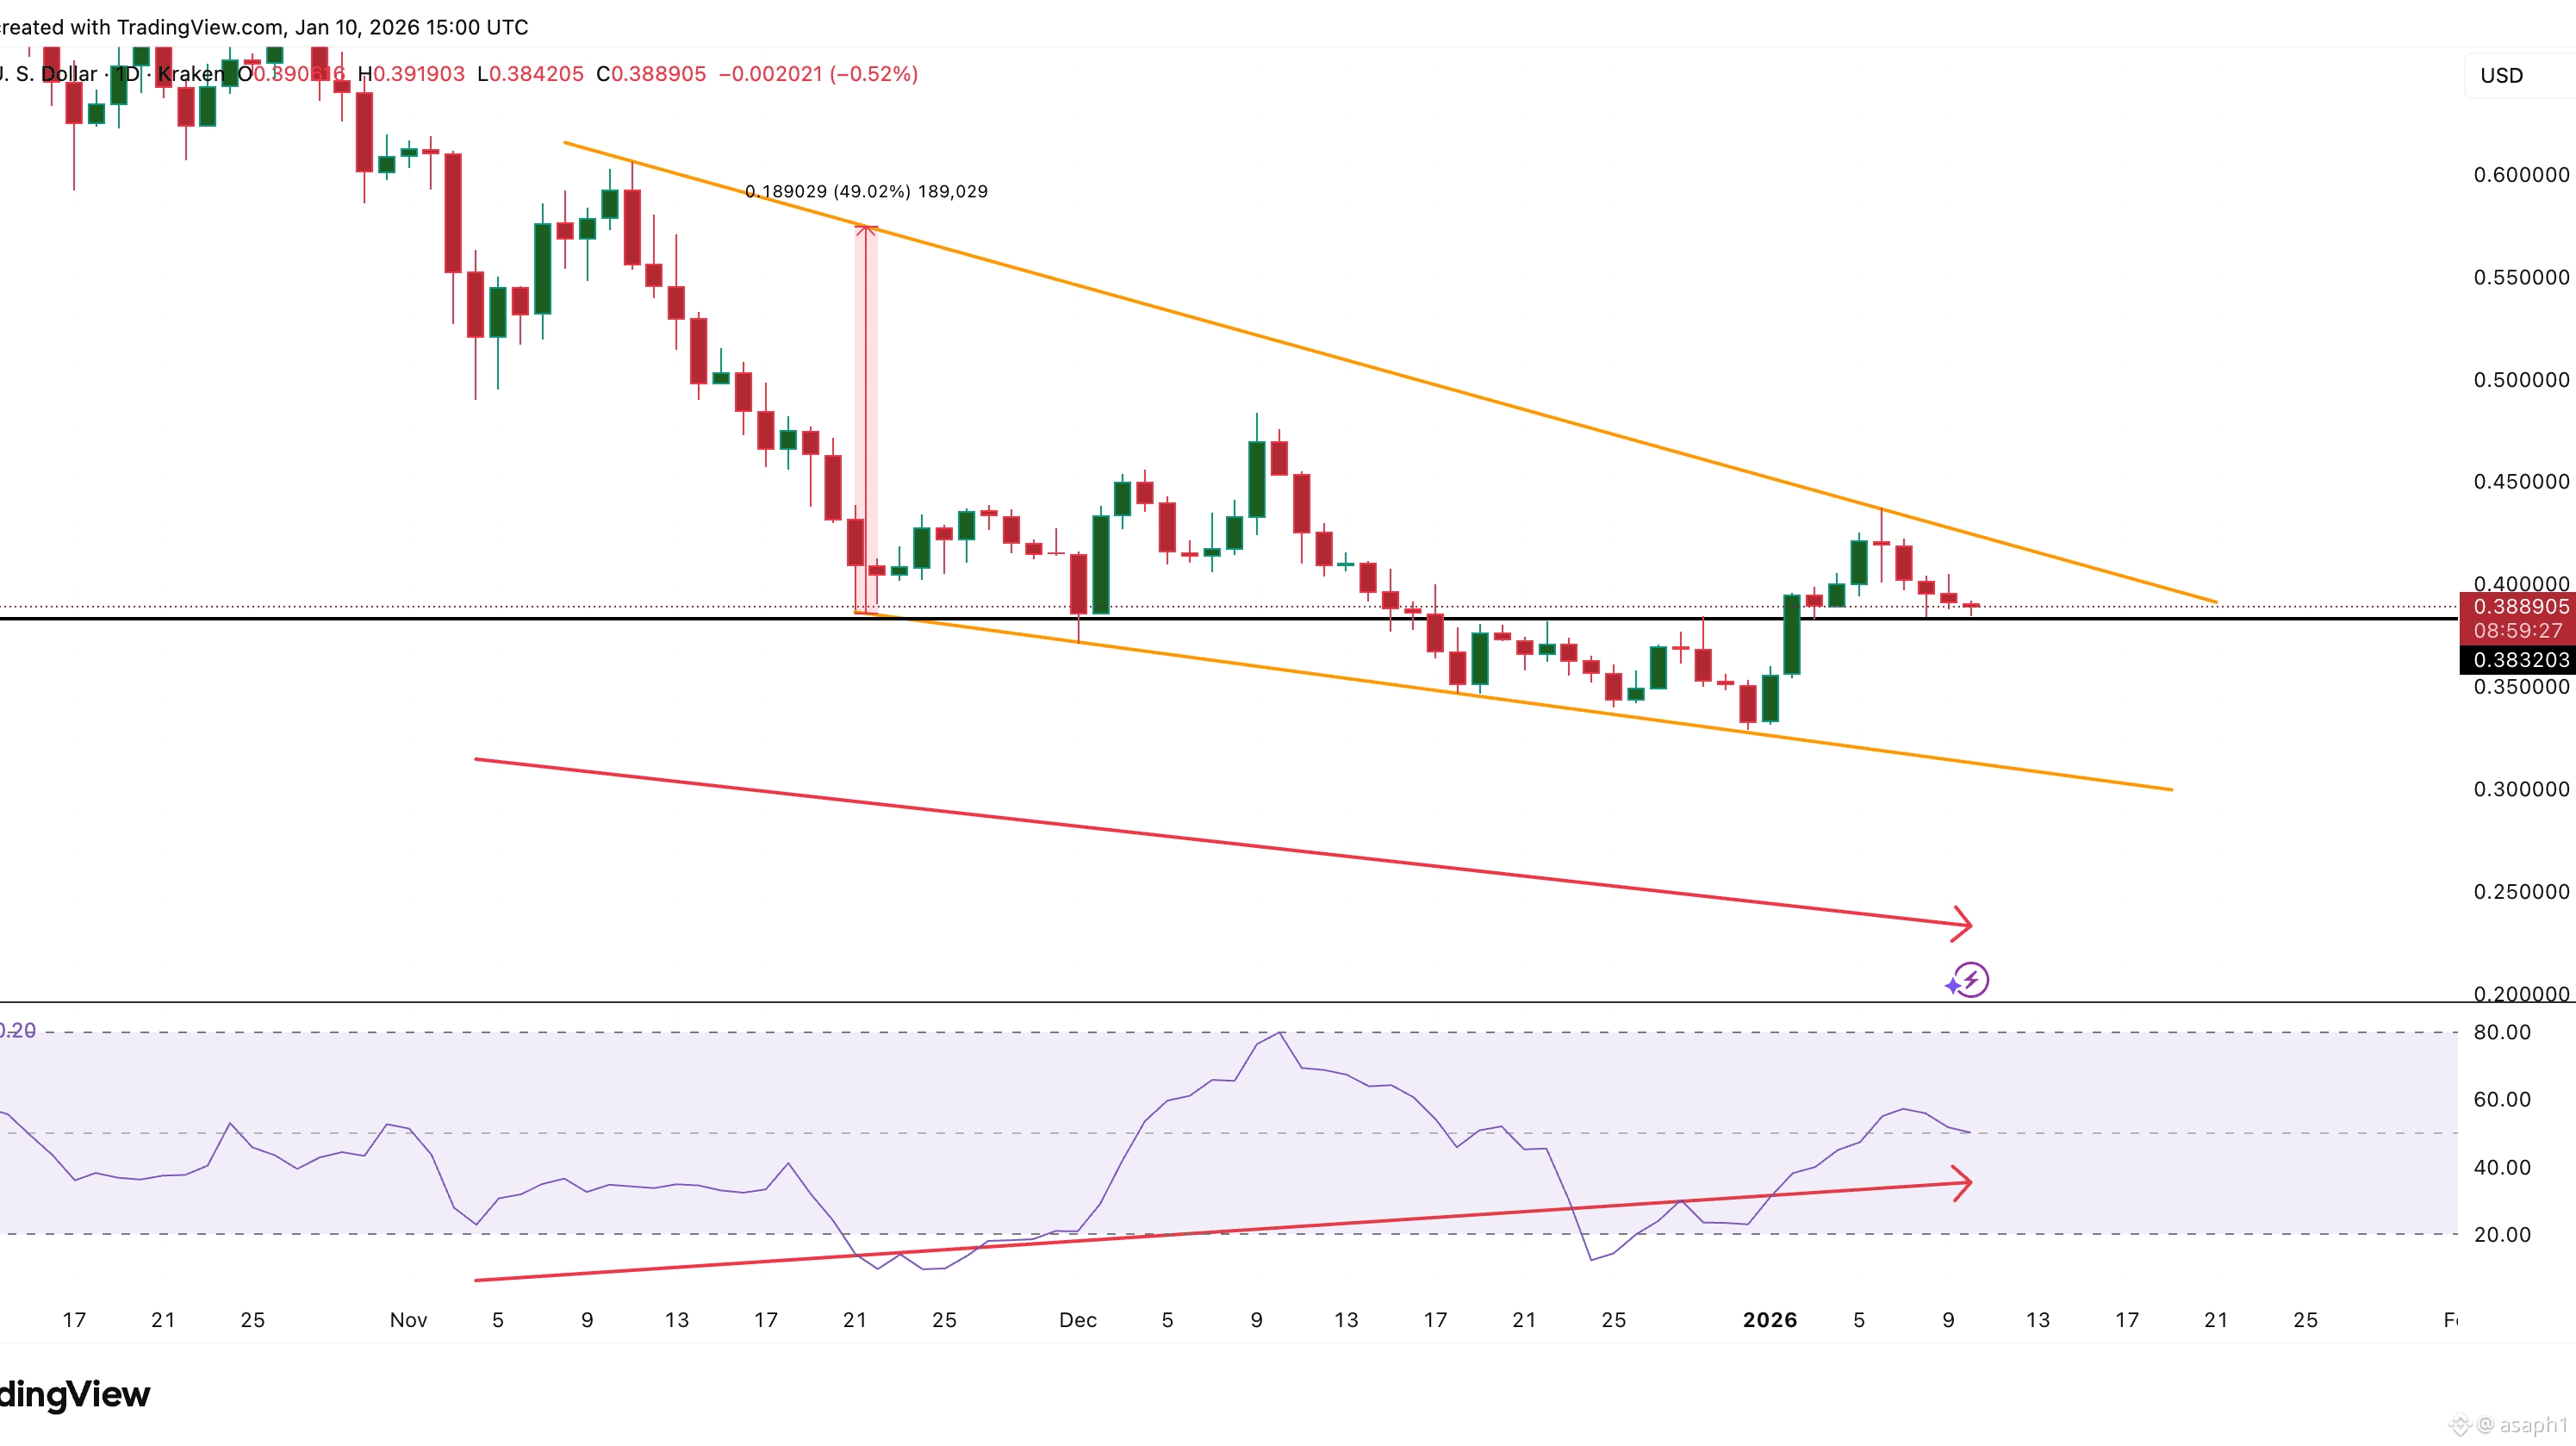Click the black 0.383203 price label

(x=2520, y=660)
